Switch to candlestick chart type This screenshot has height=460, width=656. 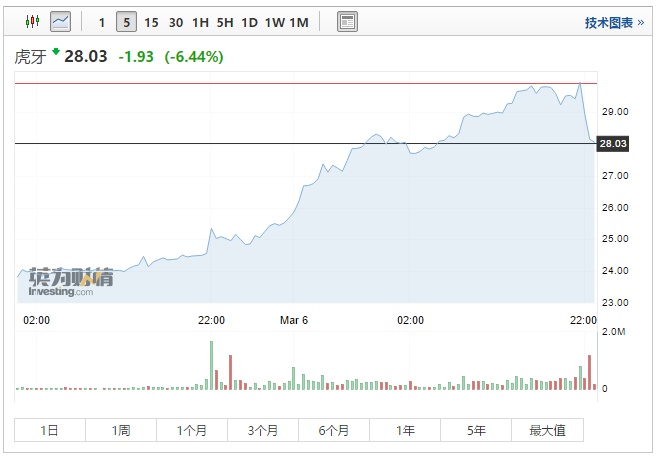[x=32, y=21]
